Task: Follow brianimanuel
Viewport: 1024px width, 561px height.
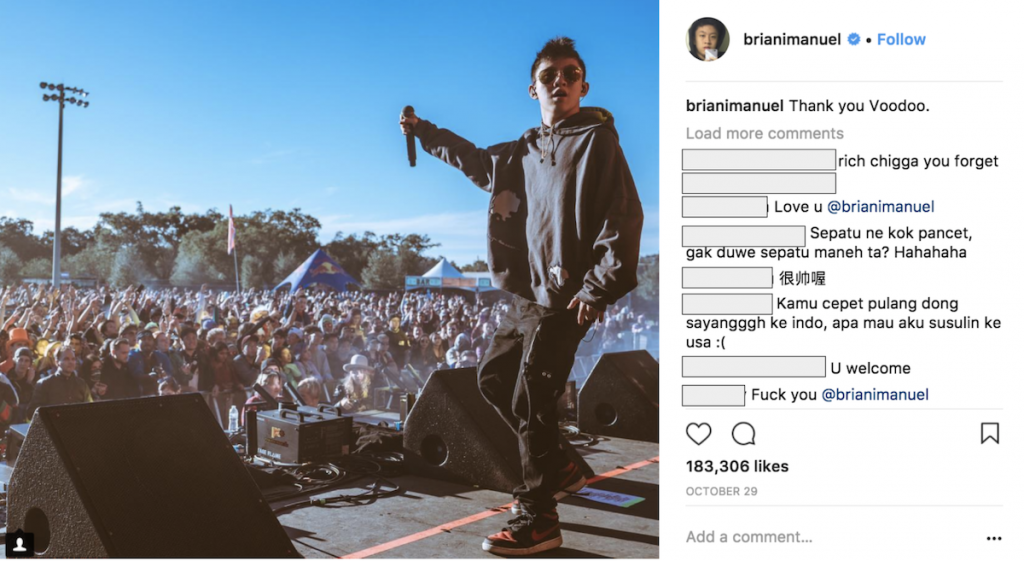Action: click(901, 39)
